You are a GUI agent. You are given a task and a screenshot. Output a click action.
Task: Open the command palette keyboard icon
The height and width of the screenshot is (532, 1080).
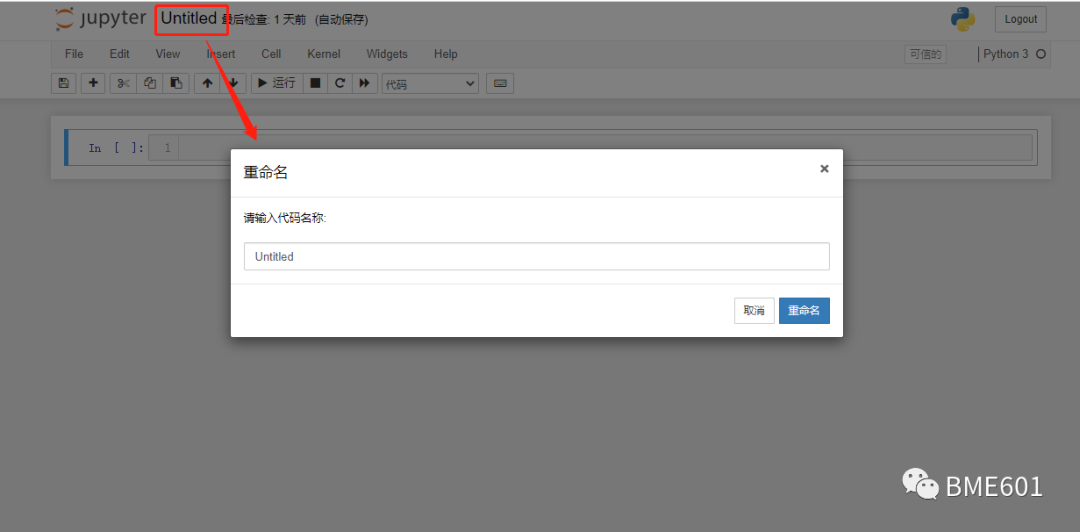(500, 83)
